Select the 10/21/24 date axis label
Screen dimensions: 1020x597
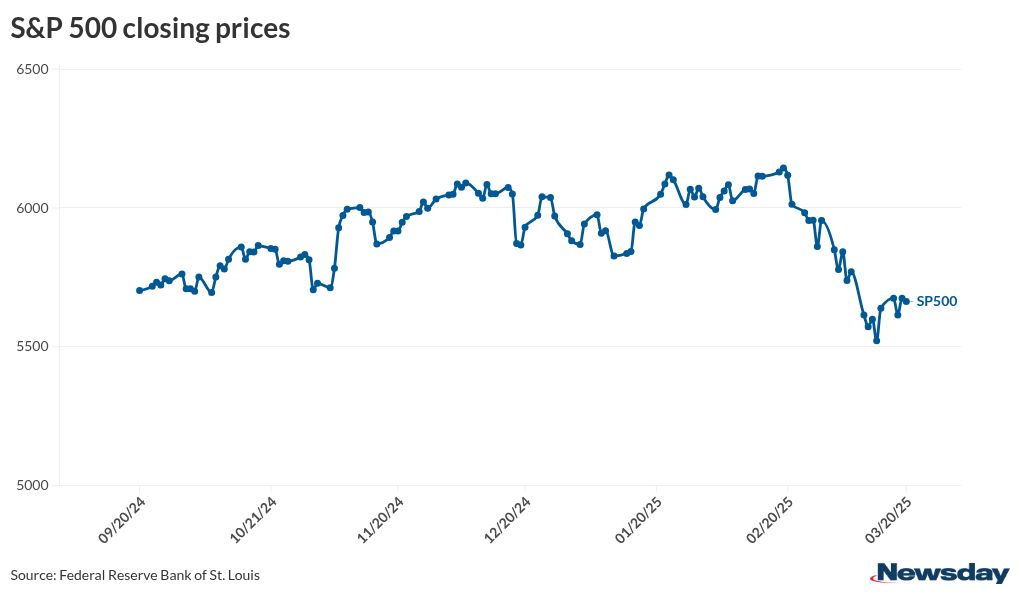254,520
